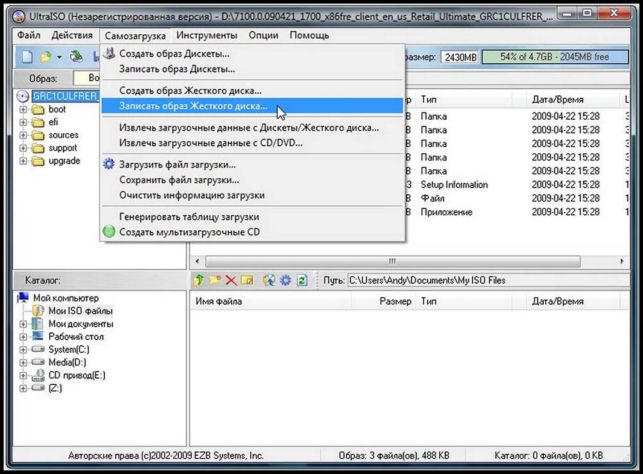Click the horizontal scrollbar thumb in image pane

click(x=392, y=261)
